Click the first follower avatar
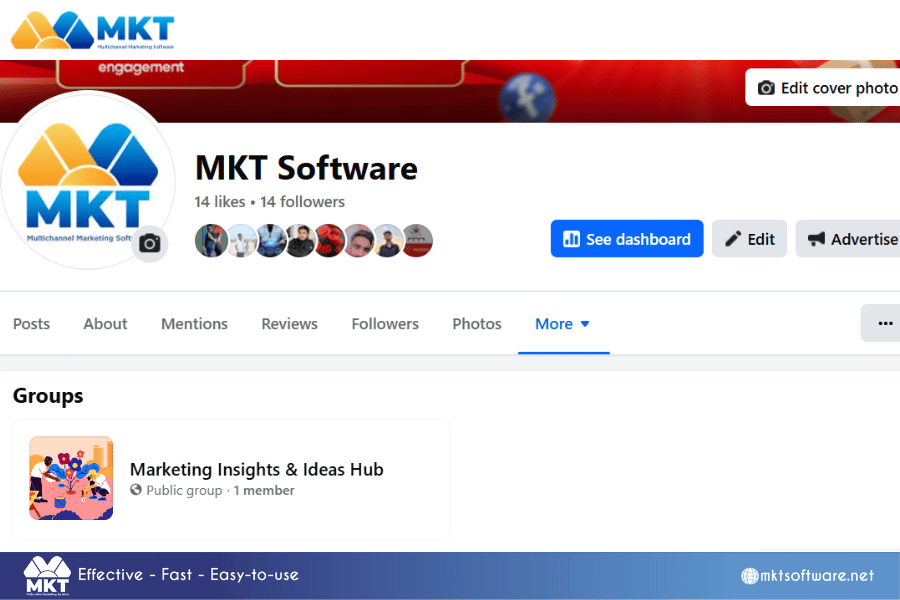Screen dimensions: 900x600 click(211, 241)
